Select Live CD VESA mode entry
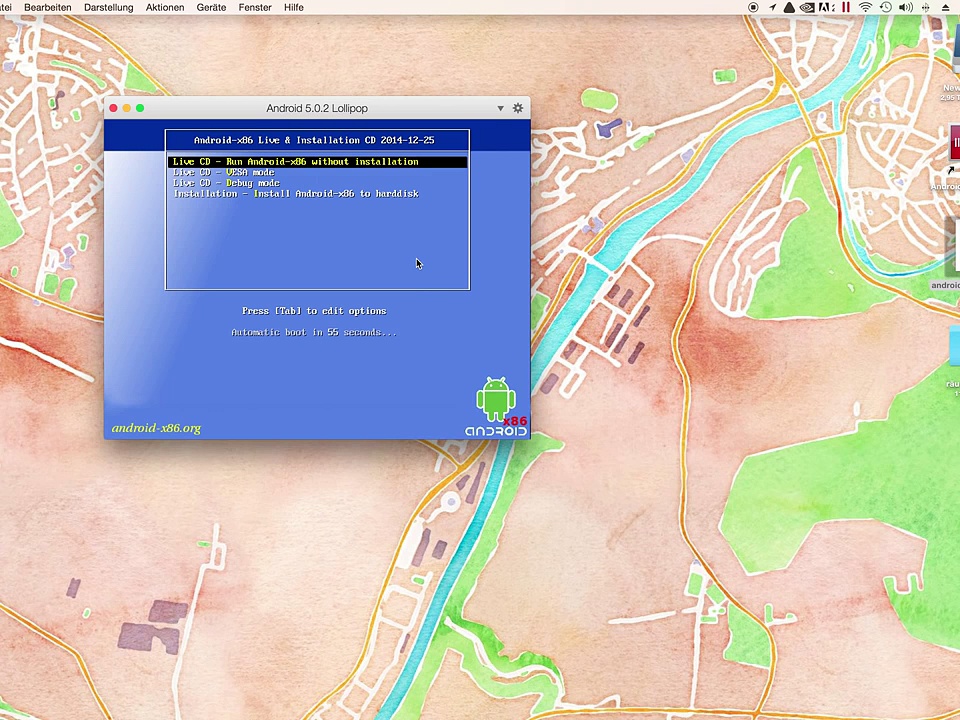The width and height of the screenshot is (960, 720). [x=223, y=173]
